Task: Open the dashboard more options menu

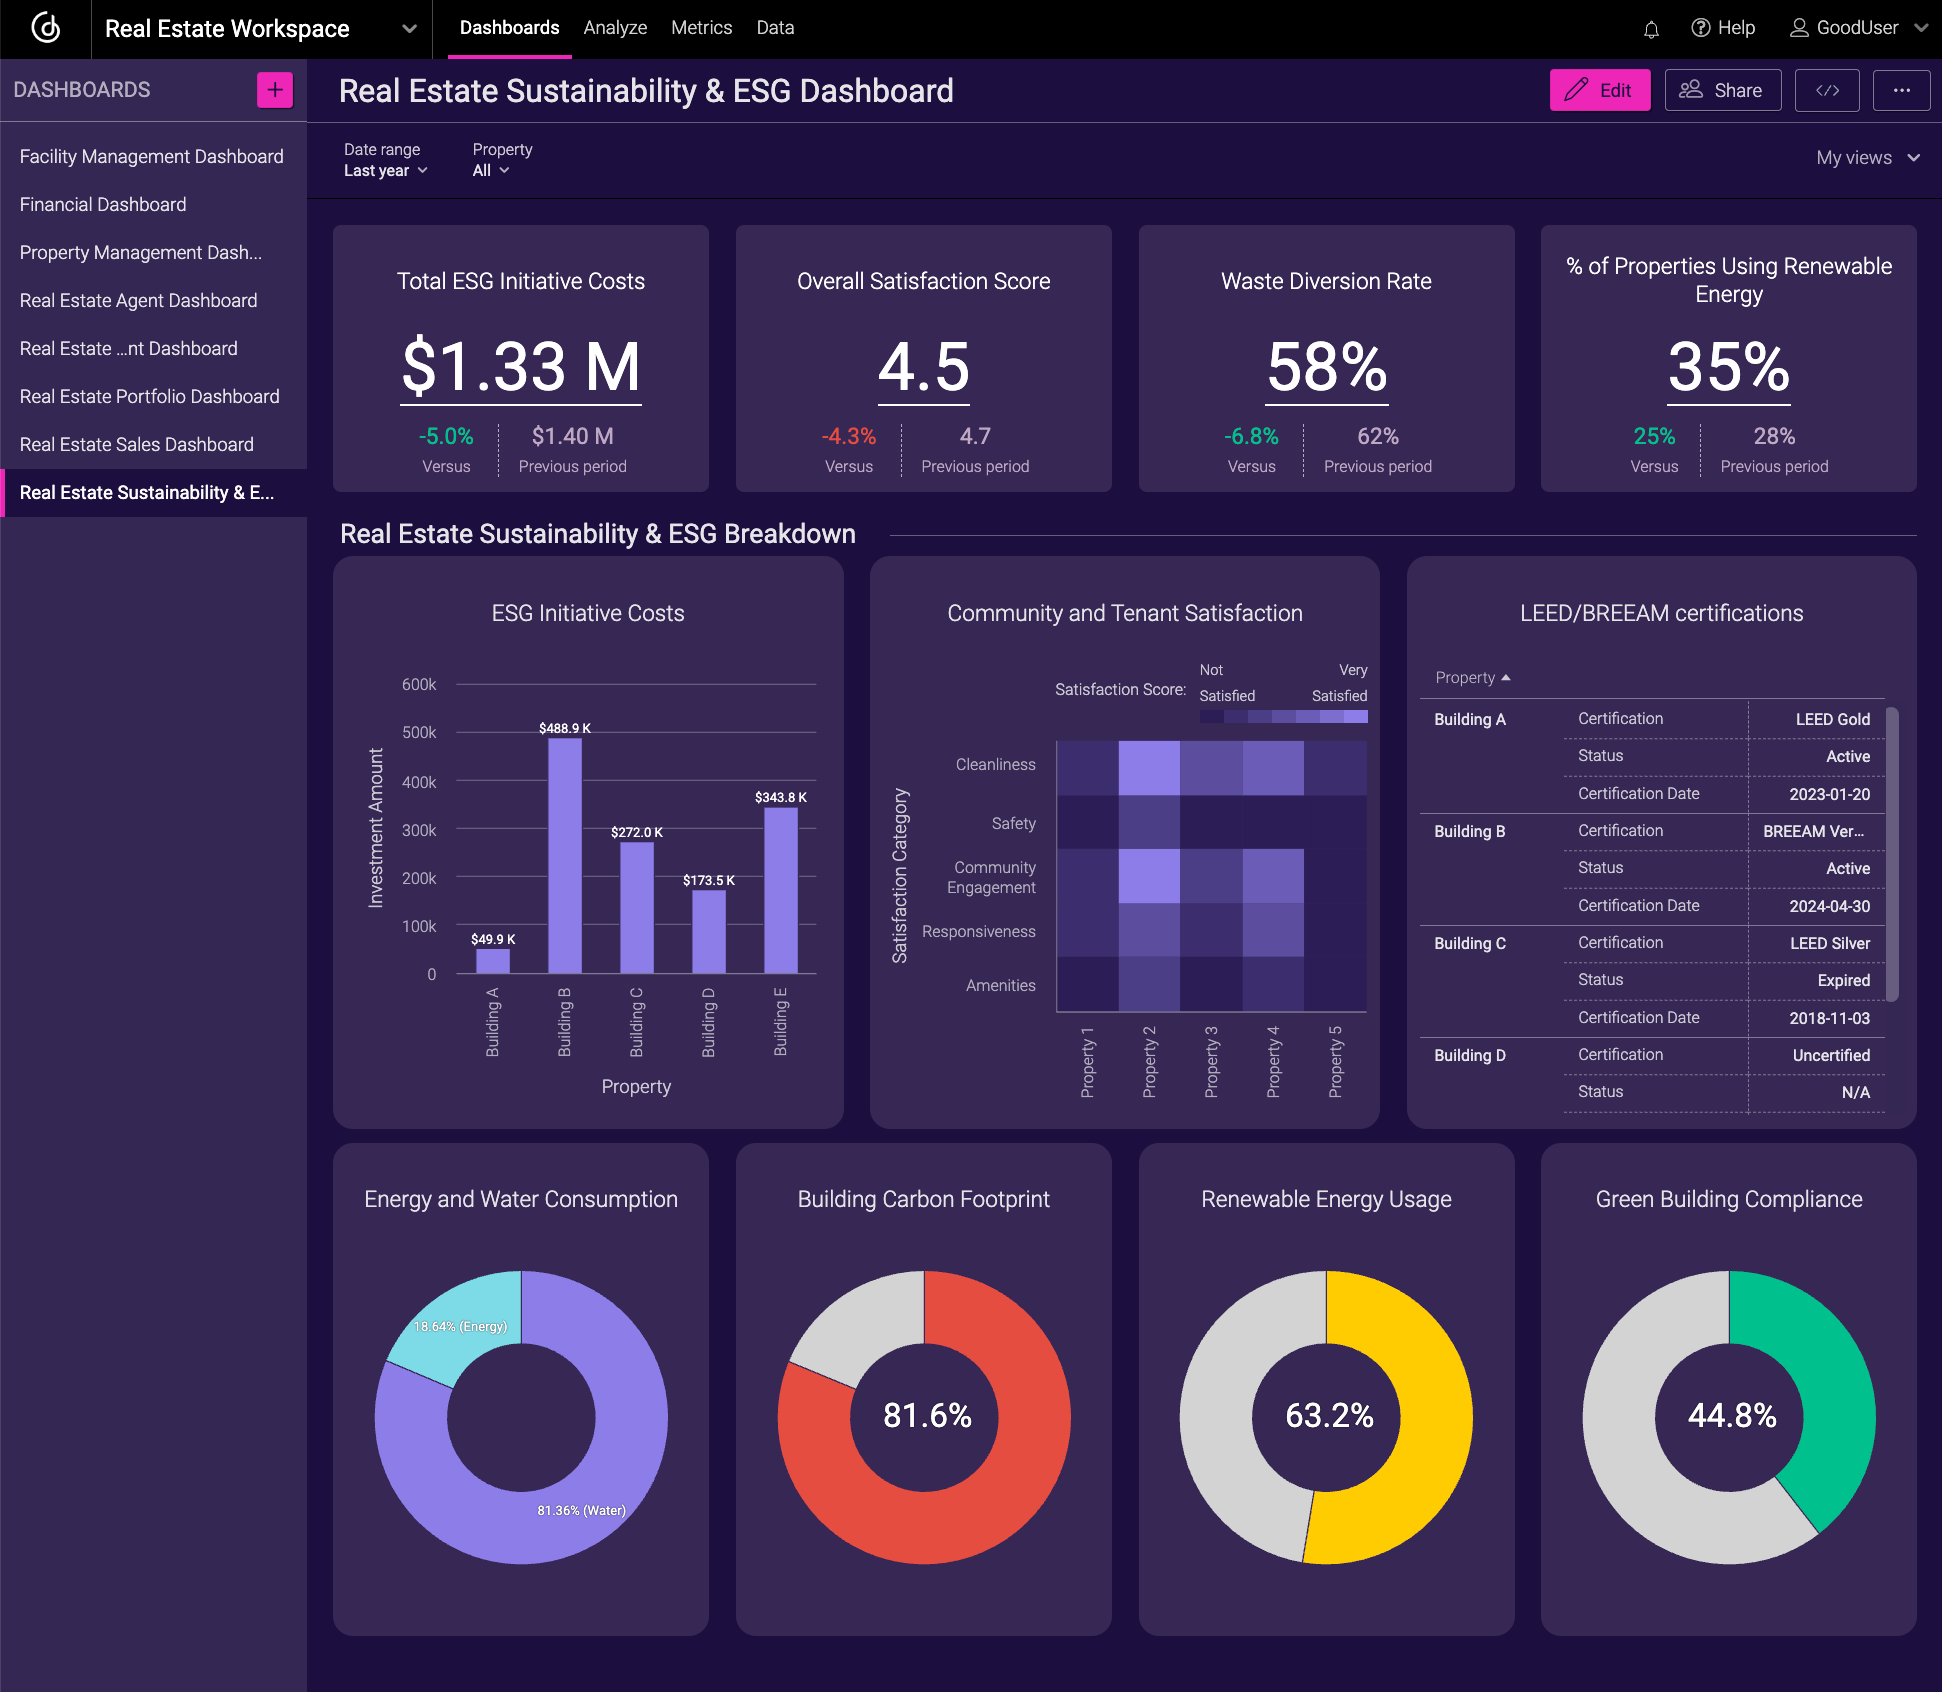Action: (1902, 90)
